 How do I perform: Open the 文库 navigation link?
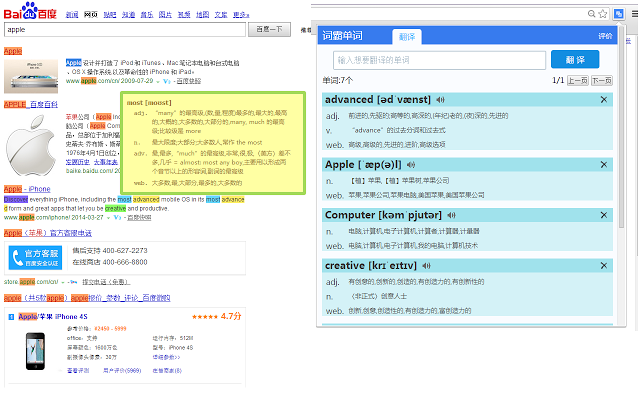pyautogui.click(x=221, y=15)
